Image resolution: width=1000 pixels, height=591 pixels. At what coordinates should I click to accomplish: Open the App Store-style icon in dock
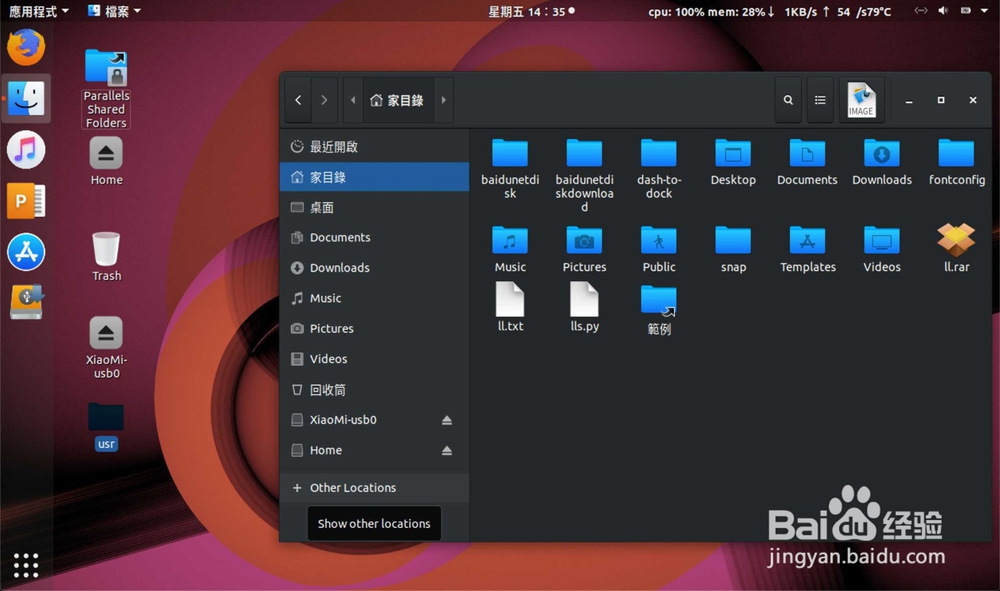26,252
